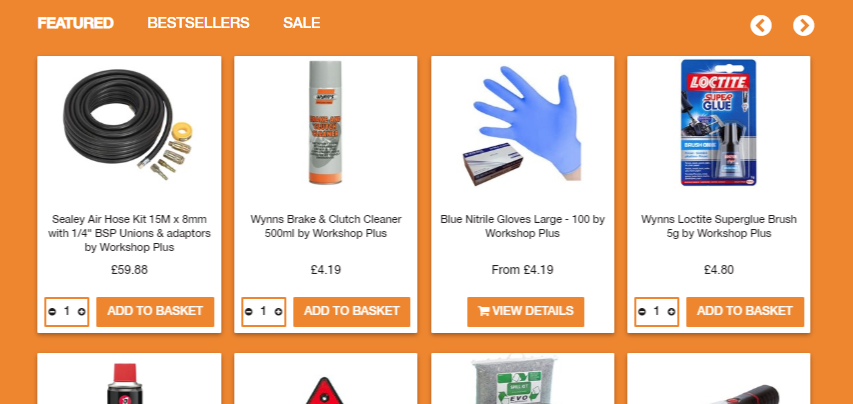
Task: Go to previous products with left arrow
Action: pyautogui.click(x=761, y=25)
